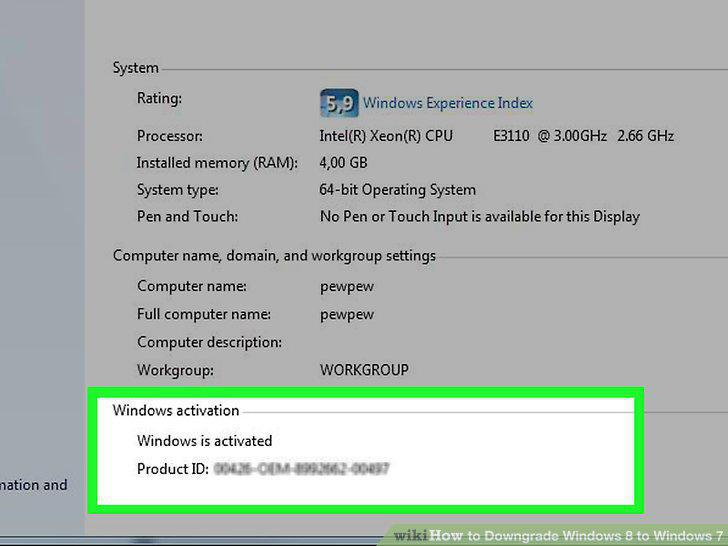Select the '4,00 GB' installed memory value

click(x=343, y=163)
